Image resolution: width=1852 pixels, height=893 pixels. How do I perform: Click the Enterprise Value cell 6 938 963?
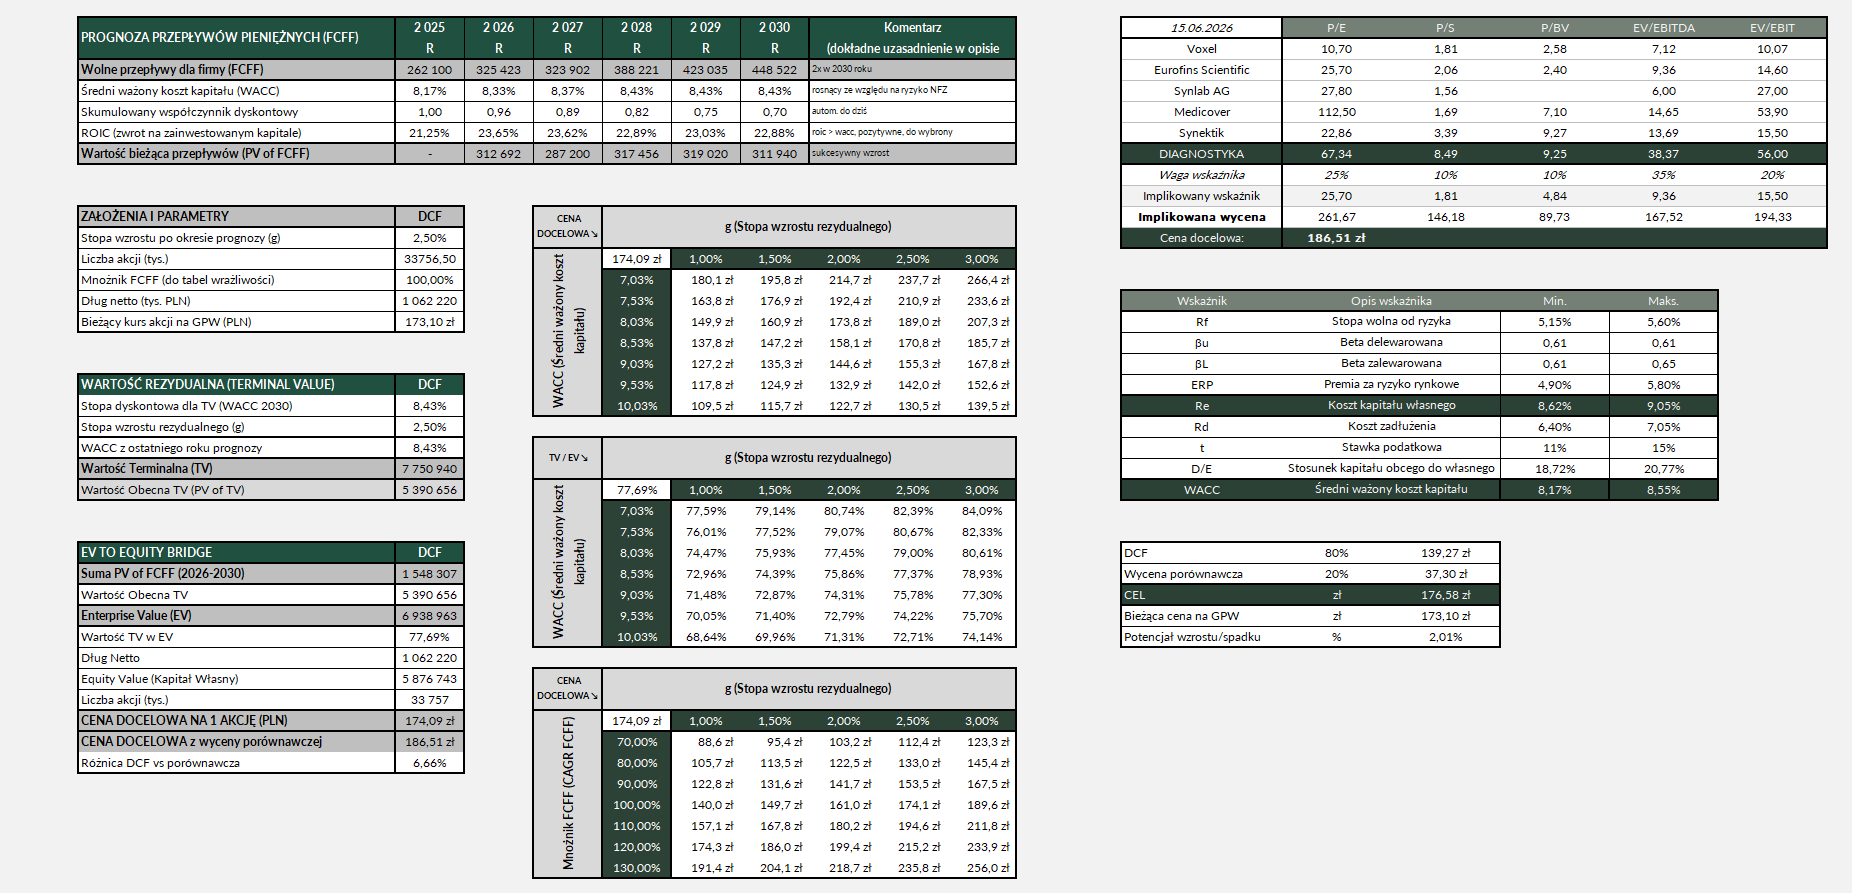430,616
